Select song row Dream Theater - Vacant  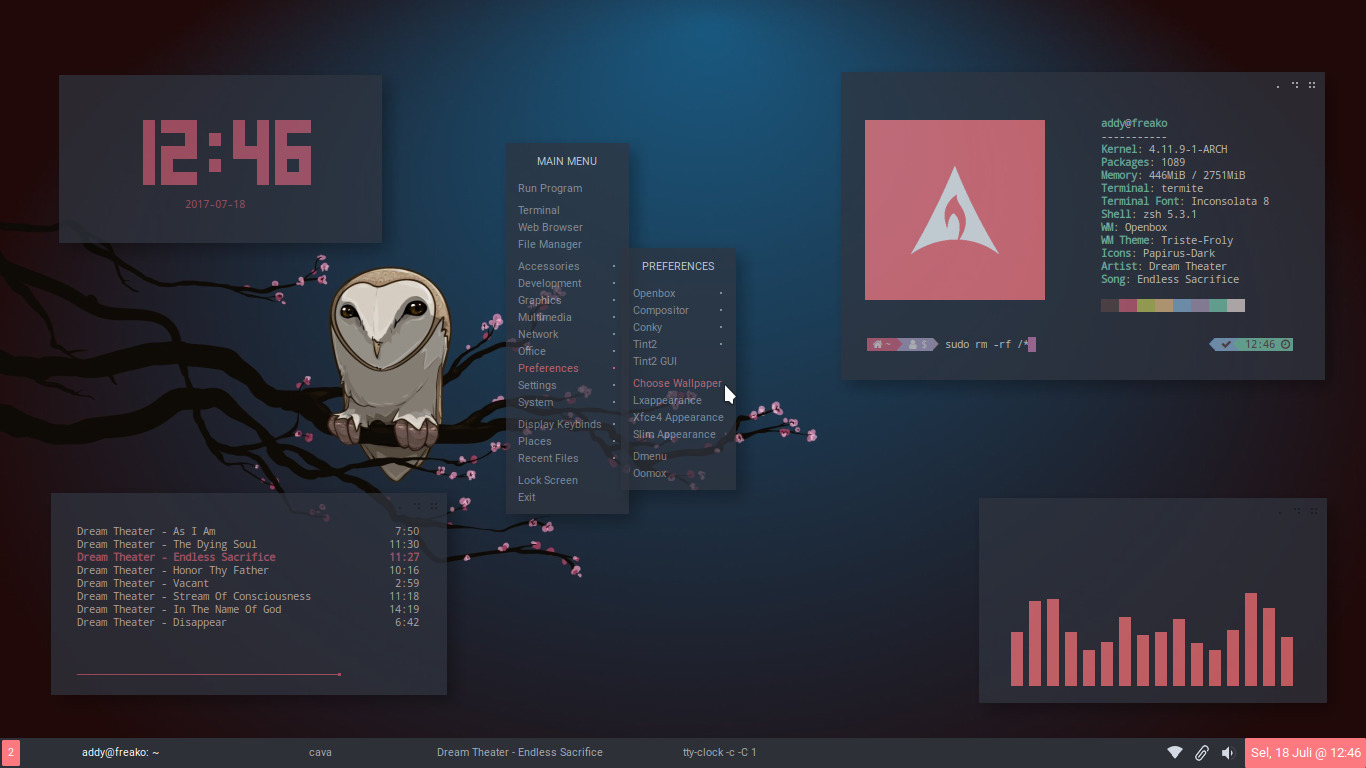(248, 583)
